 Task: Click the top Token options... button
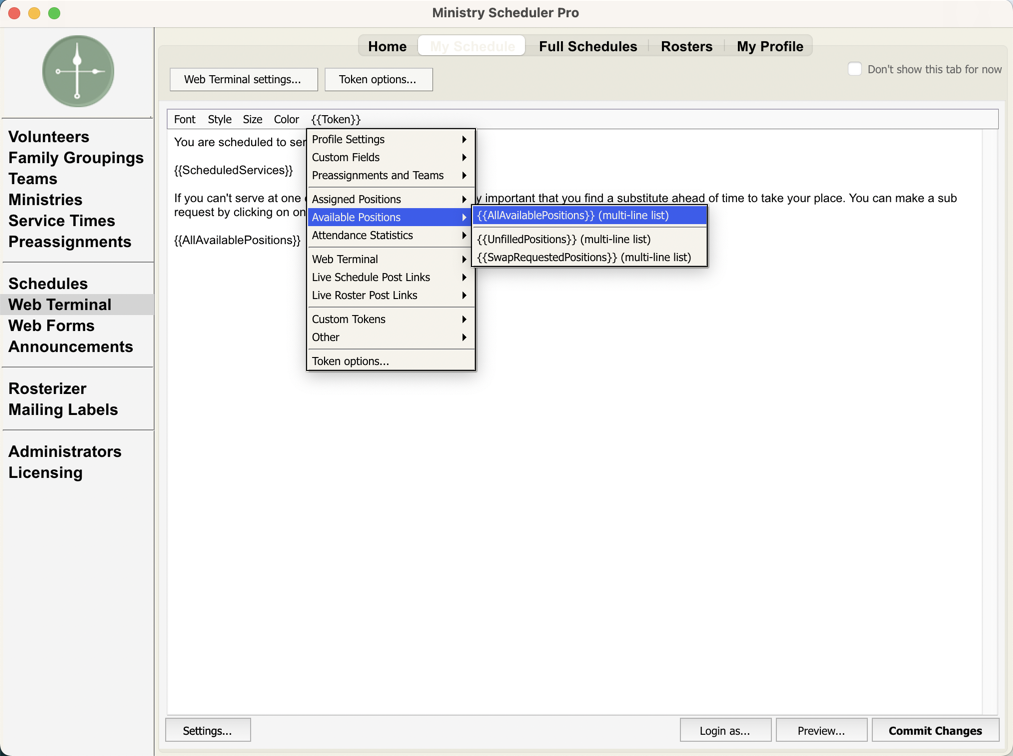(x=378, y=79)
